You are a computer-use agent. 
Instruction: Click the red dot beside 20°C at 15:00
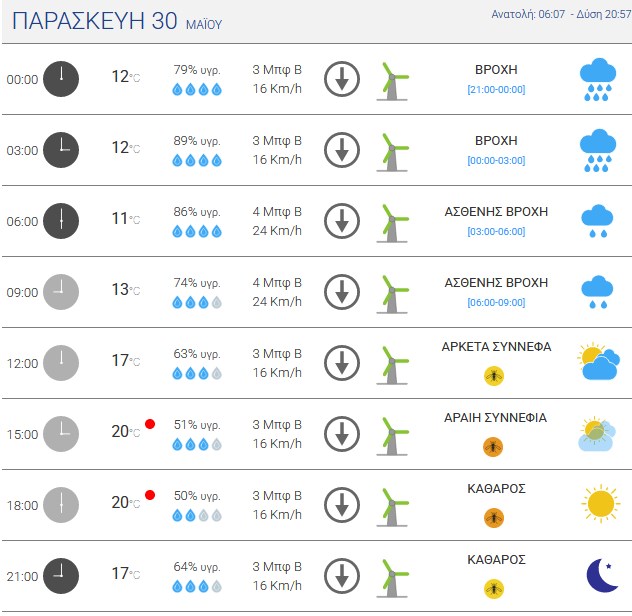click(x=150, y=424)
